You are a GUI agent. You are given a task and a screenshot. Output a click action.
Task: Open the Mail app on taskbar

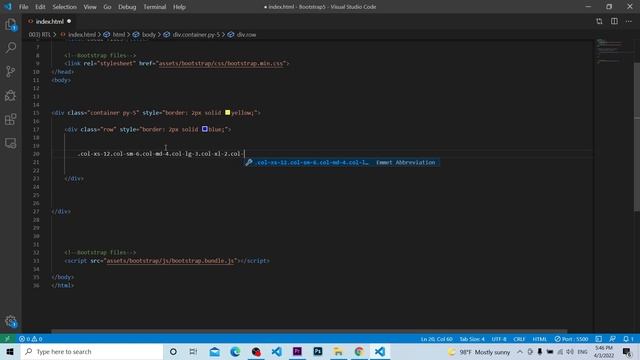(214, 351)
